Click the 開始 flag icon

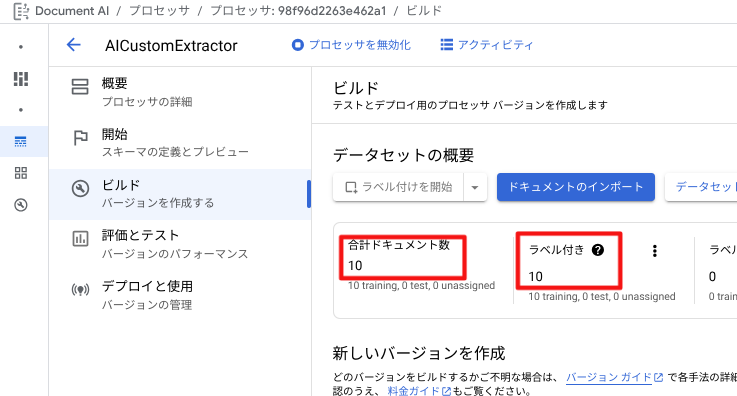click(x=80, y=138)
